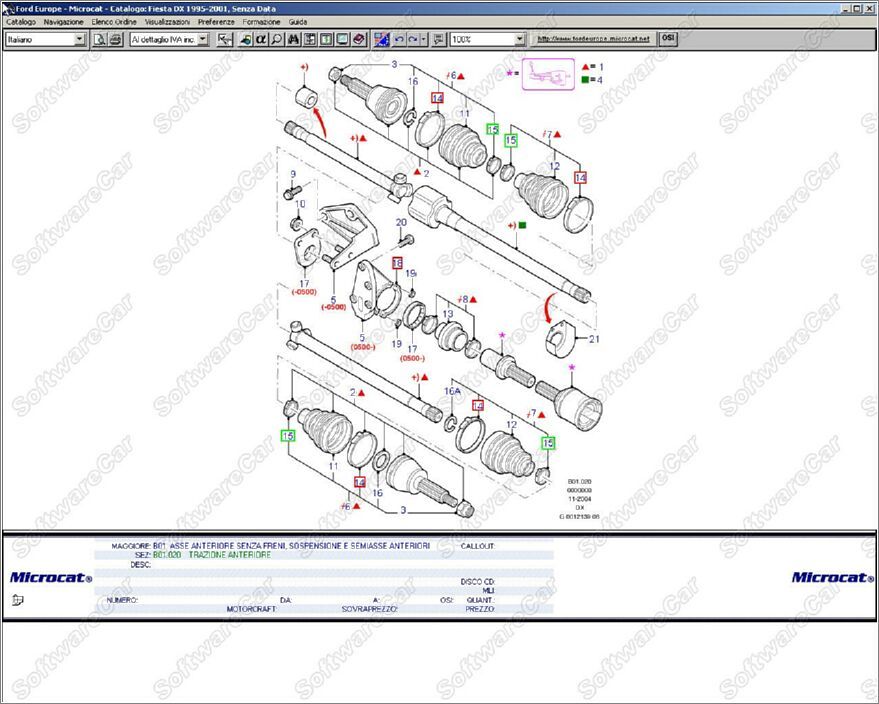Viewport: 879px width, 704px height.
Task: Click the alpha symbol toolbar icon
Action: point(260,39)
